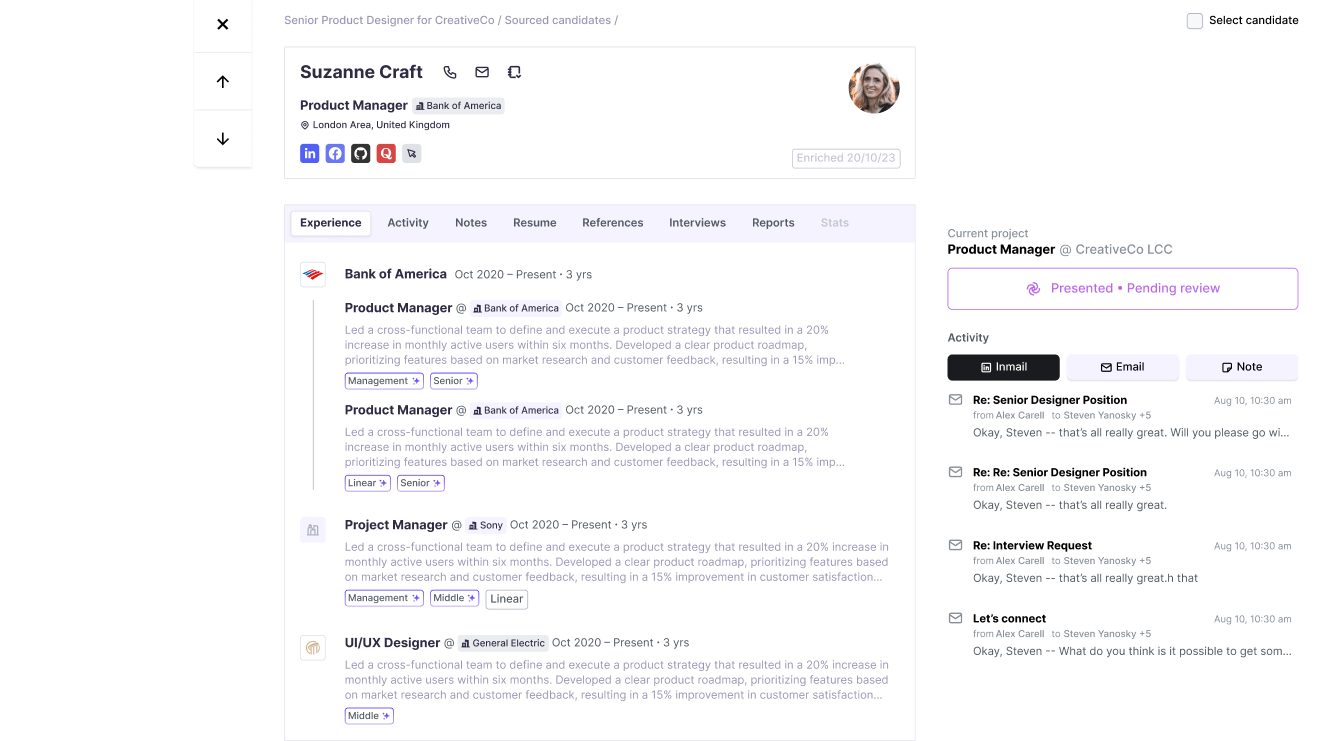Click the General Electric fingerprint logo

[x=313, y=648]
